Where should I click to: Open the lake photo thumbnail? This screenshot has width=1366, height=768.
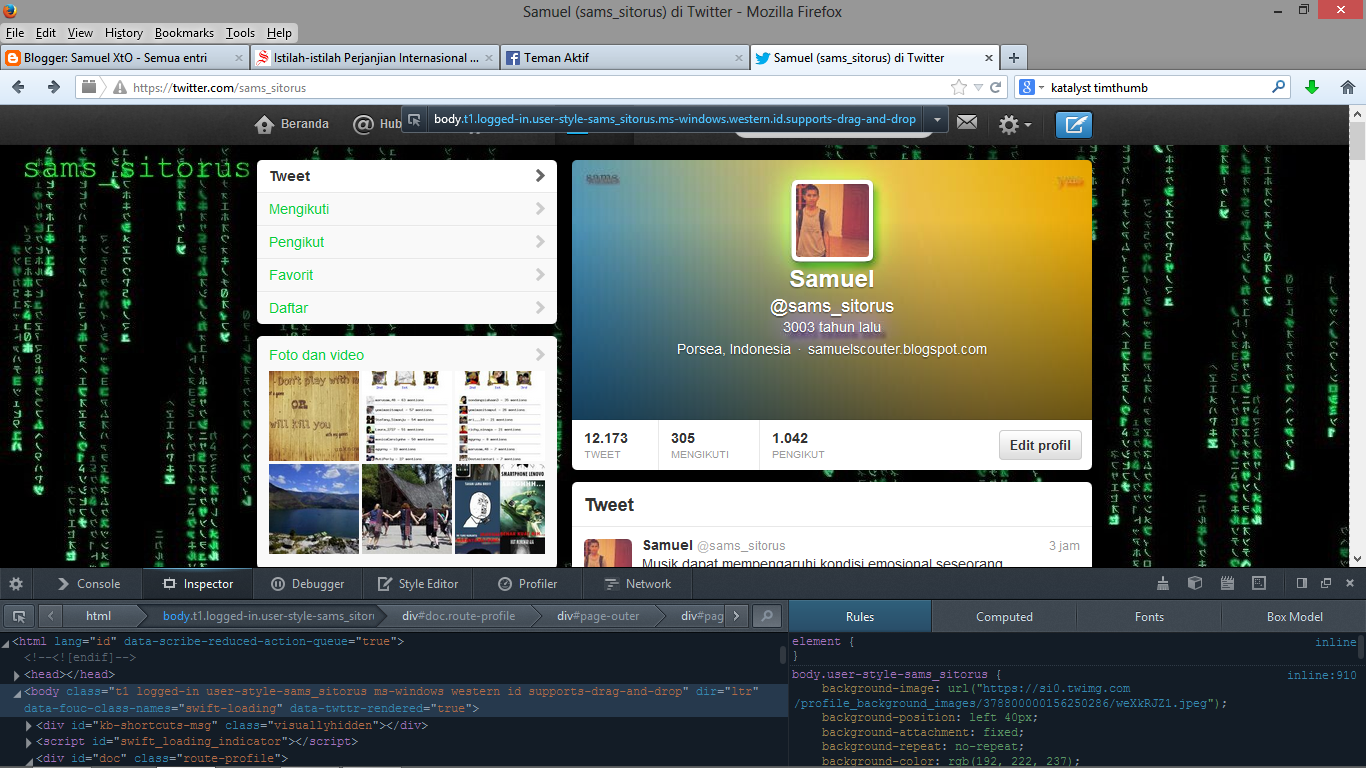click(x=313, y=509)
